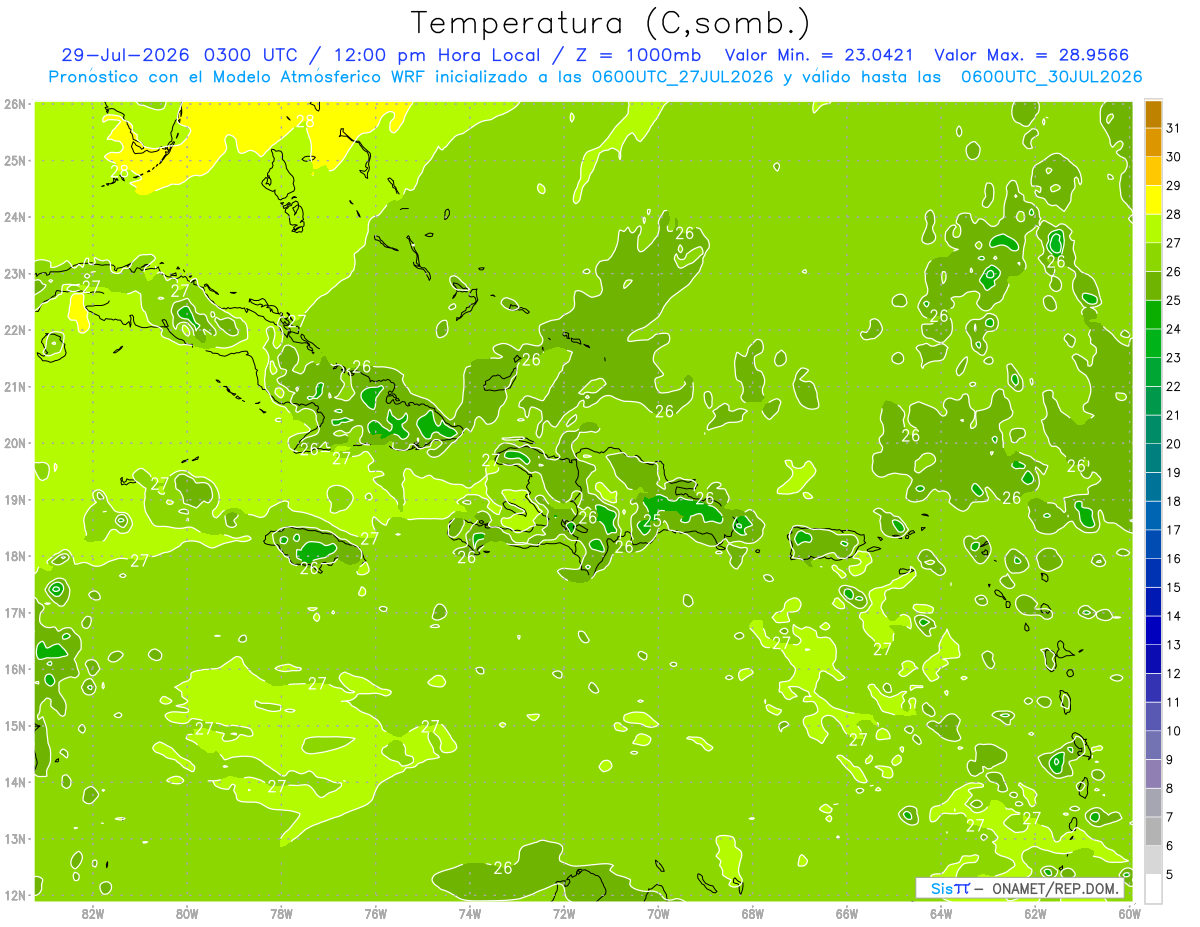1200x927 pixels.
Task: Click the 29 label on the color scale
Action: point(1174,185)
